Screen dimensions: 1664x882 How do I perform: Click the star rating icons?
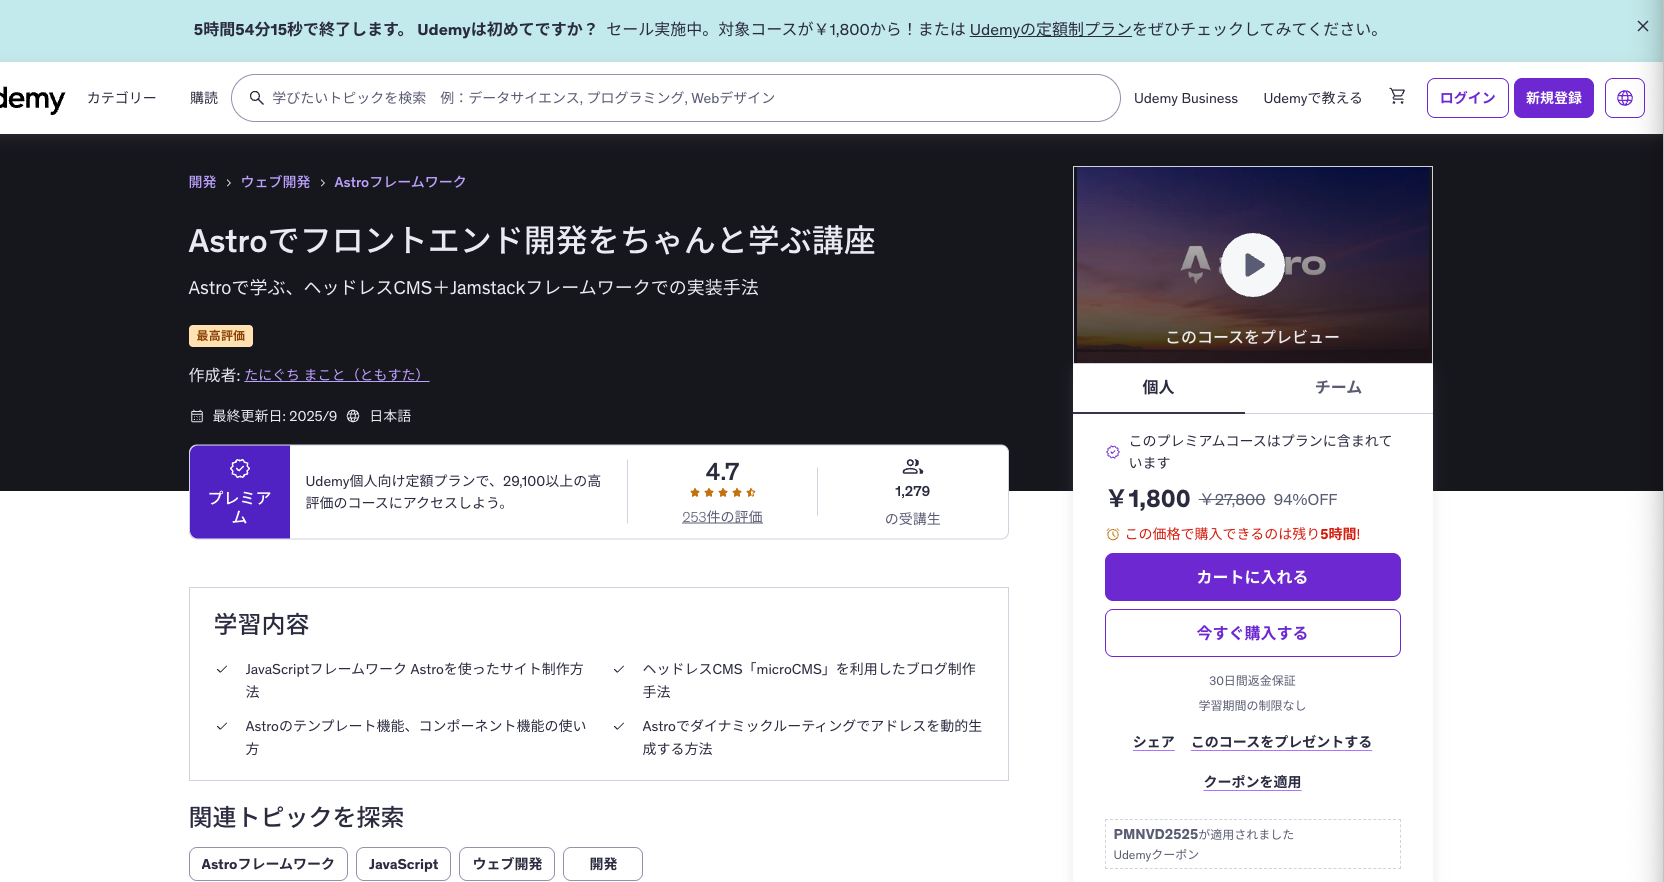[722, 492]
